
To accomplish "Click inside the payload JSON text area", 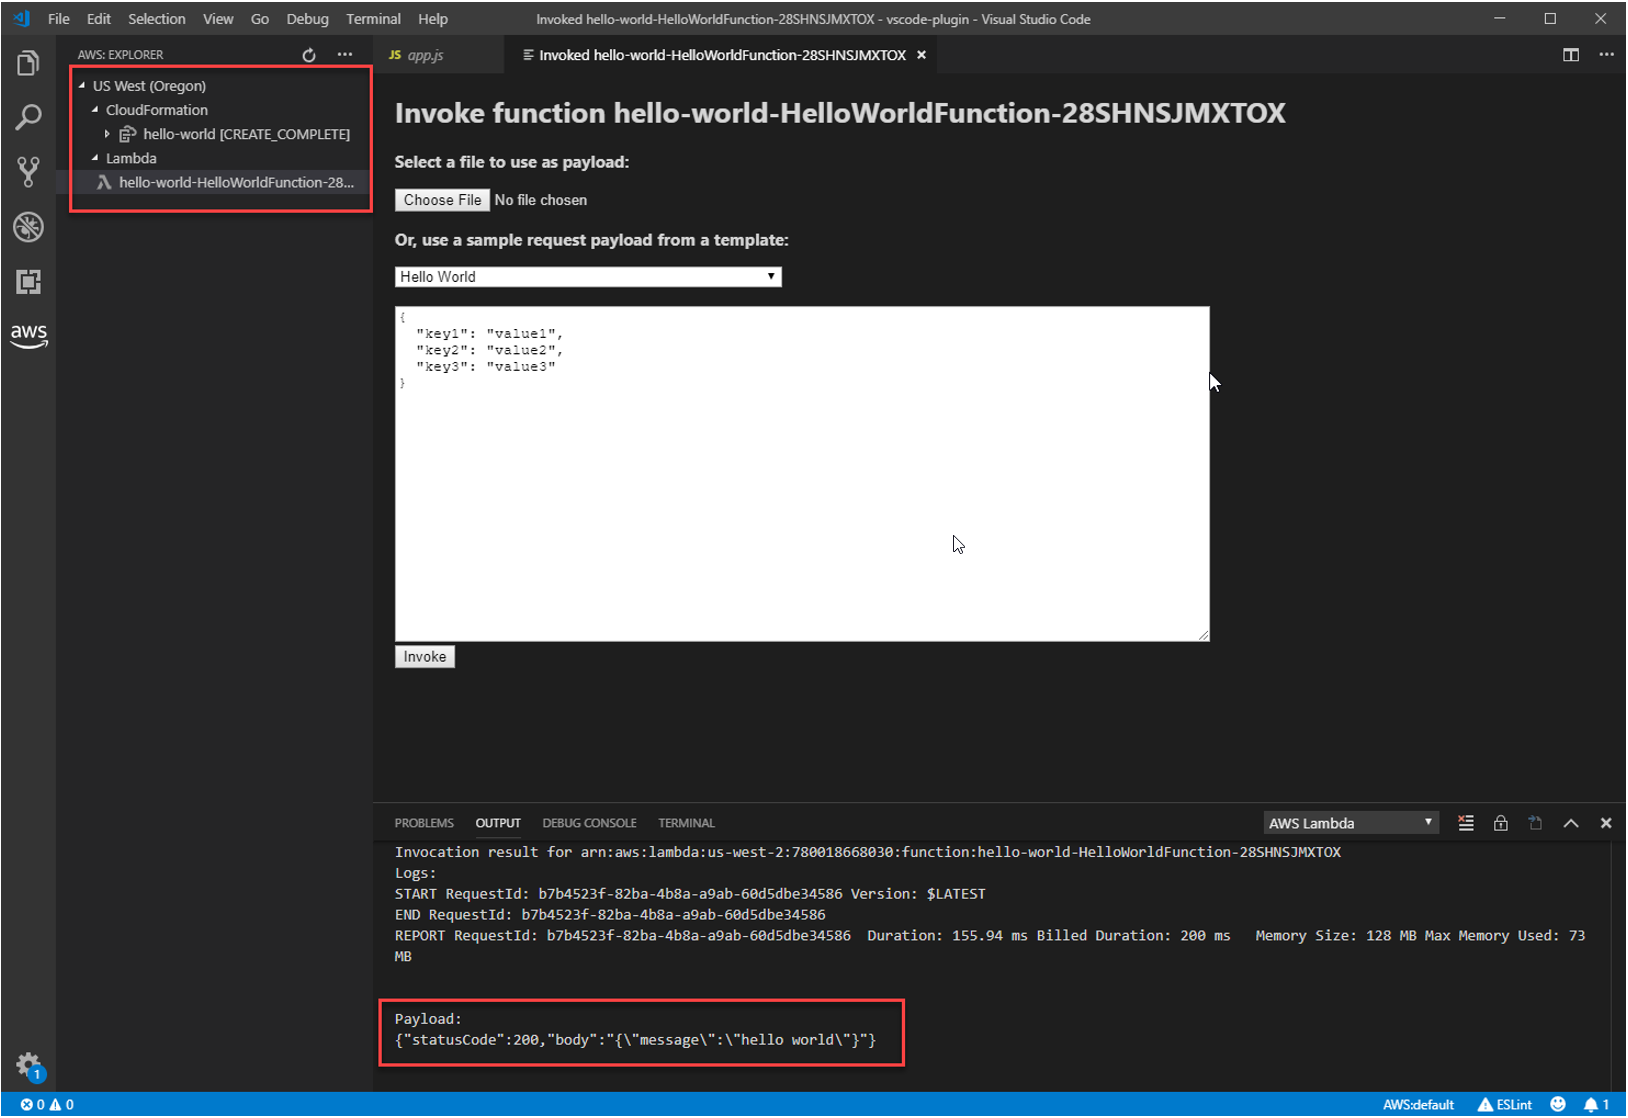I will pyautogui.click(x=802, y=474).
